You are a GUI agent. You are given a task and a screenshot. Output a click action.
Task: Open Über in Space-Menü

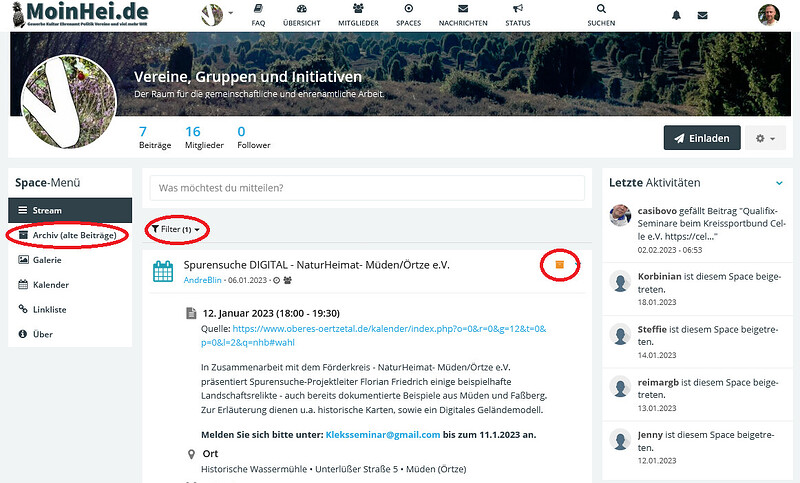coord(70,334)
